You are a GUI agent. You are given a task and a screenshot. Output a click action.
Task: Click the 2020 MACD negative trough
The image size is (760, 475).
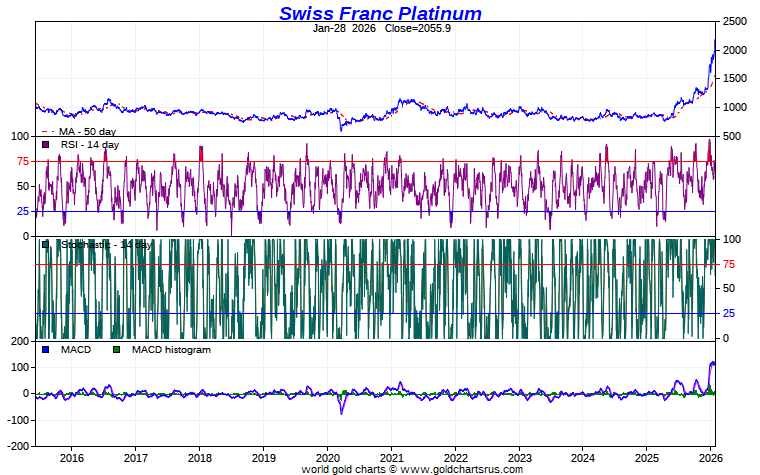click(x=341, y=413)
